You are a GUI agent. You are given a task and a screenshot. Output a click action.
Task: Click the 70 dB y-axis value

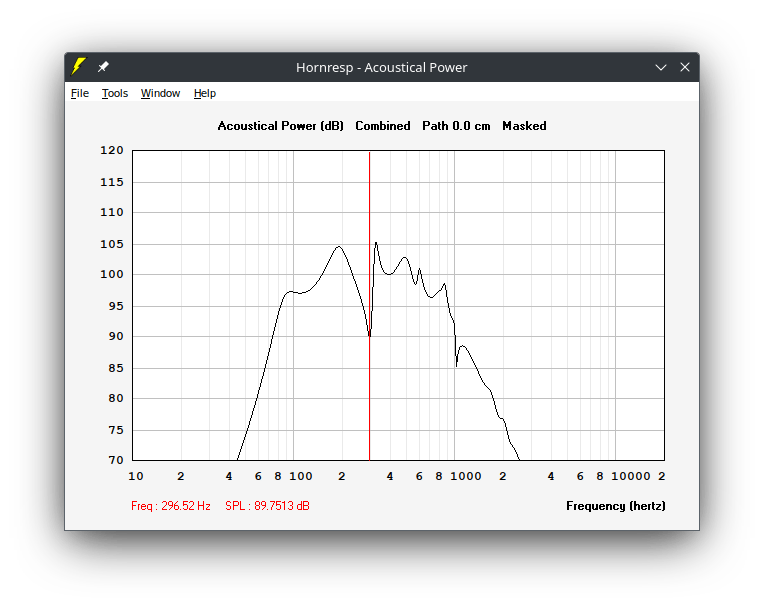[115, 460]
